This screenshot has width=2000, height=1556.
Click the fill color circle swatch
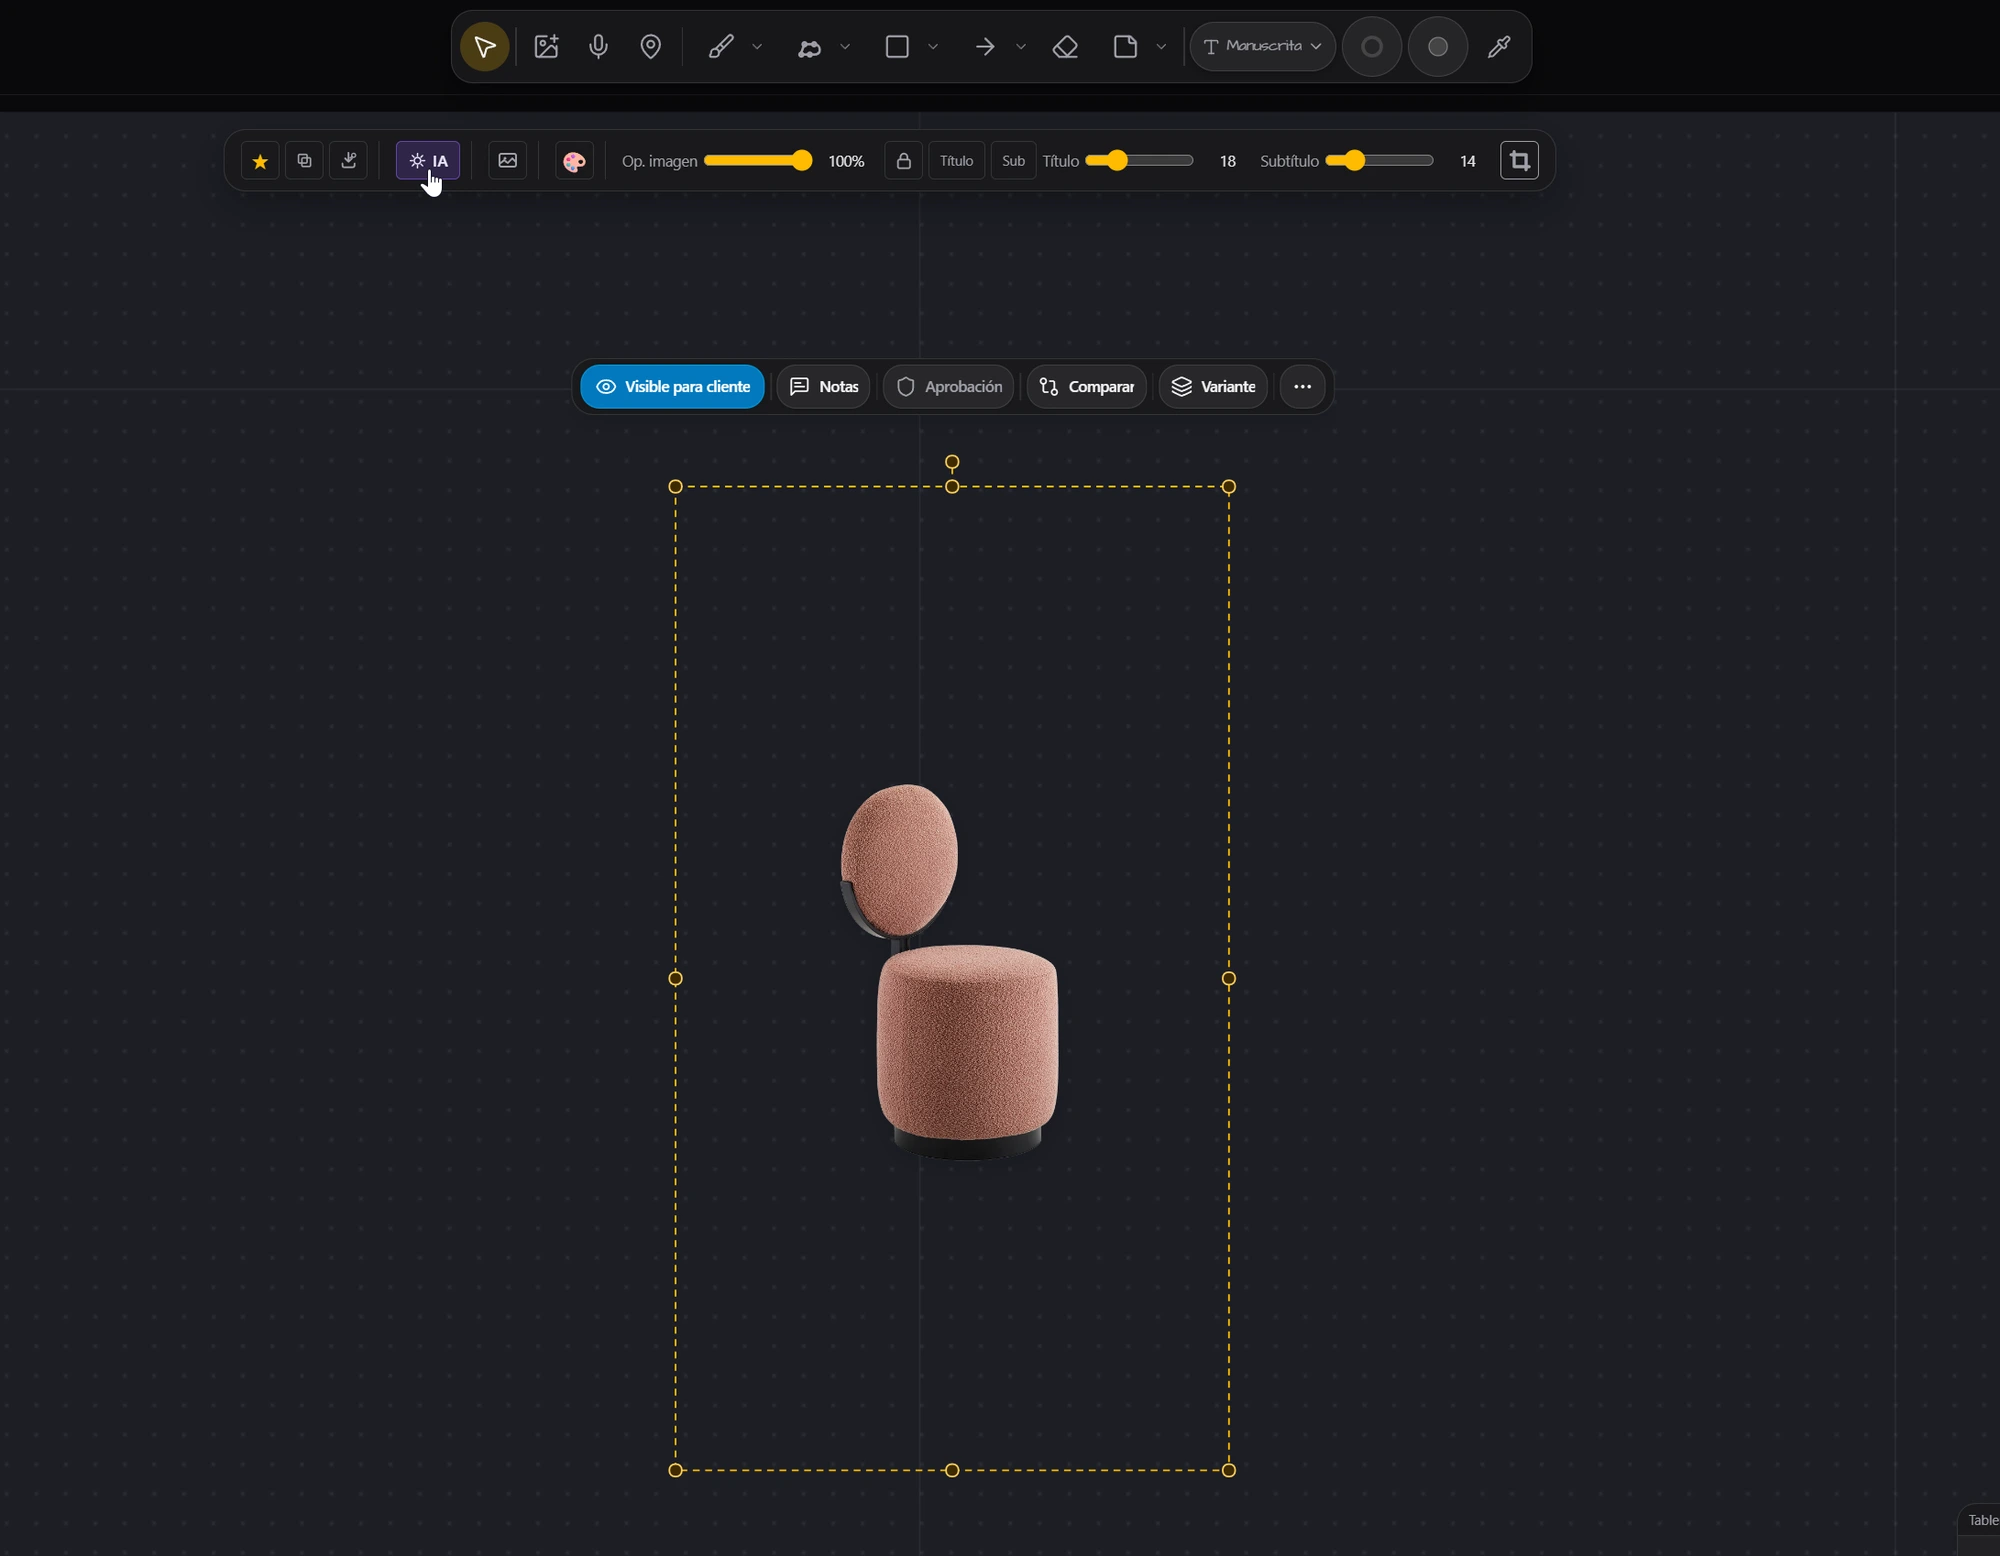pyautogui.click(x=1438, y=47)
